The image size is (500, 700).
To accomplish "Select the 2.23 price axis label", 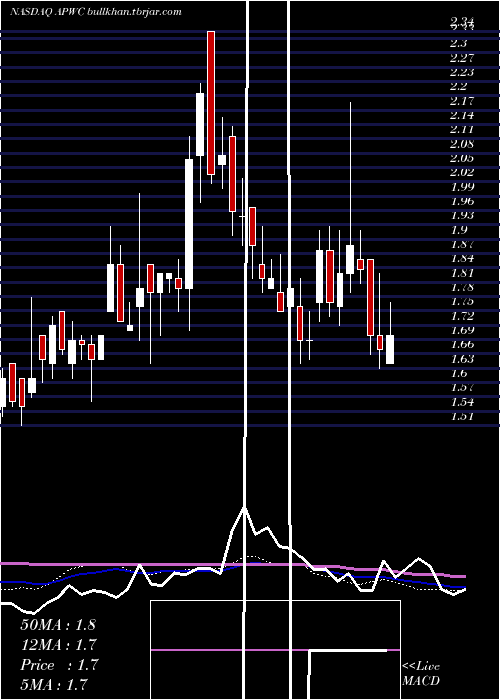I will [462, 72].
